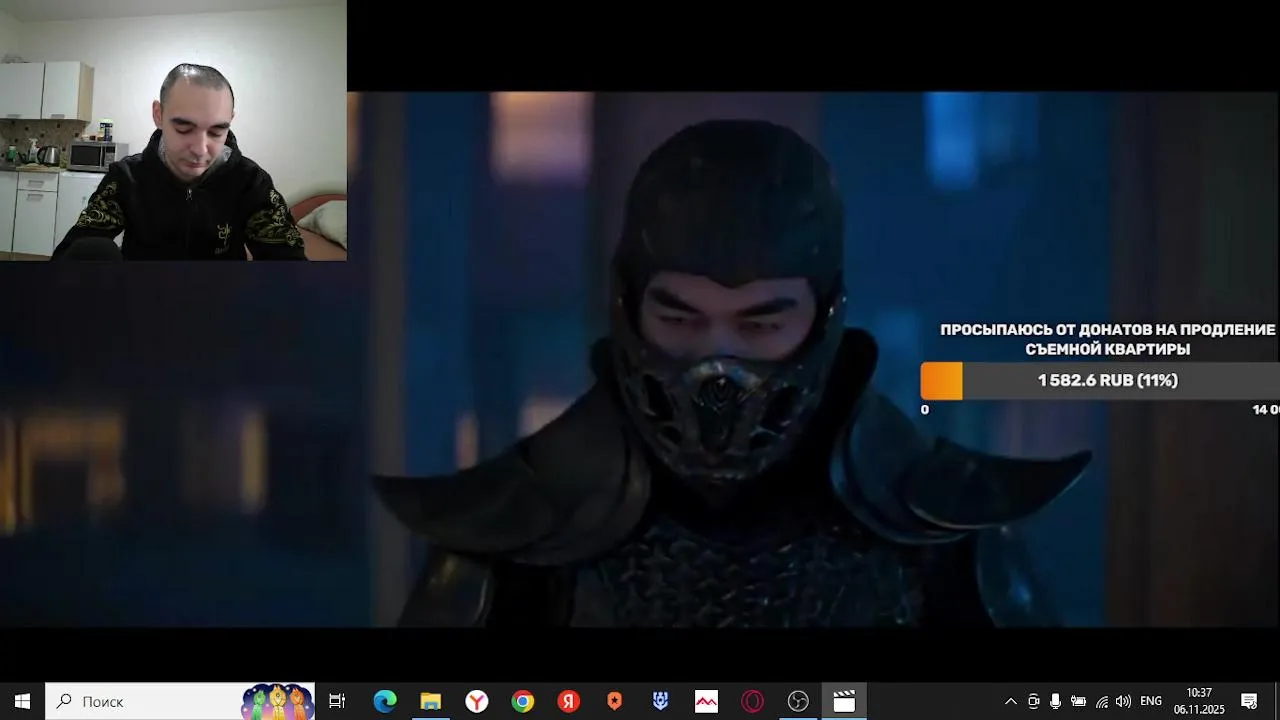Select the active clapperboard video player icon
Screen dimensions: 1280x720
click(x=844, y=701)
